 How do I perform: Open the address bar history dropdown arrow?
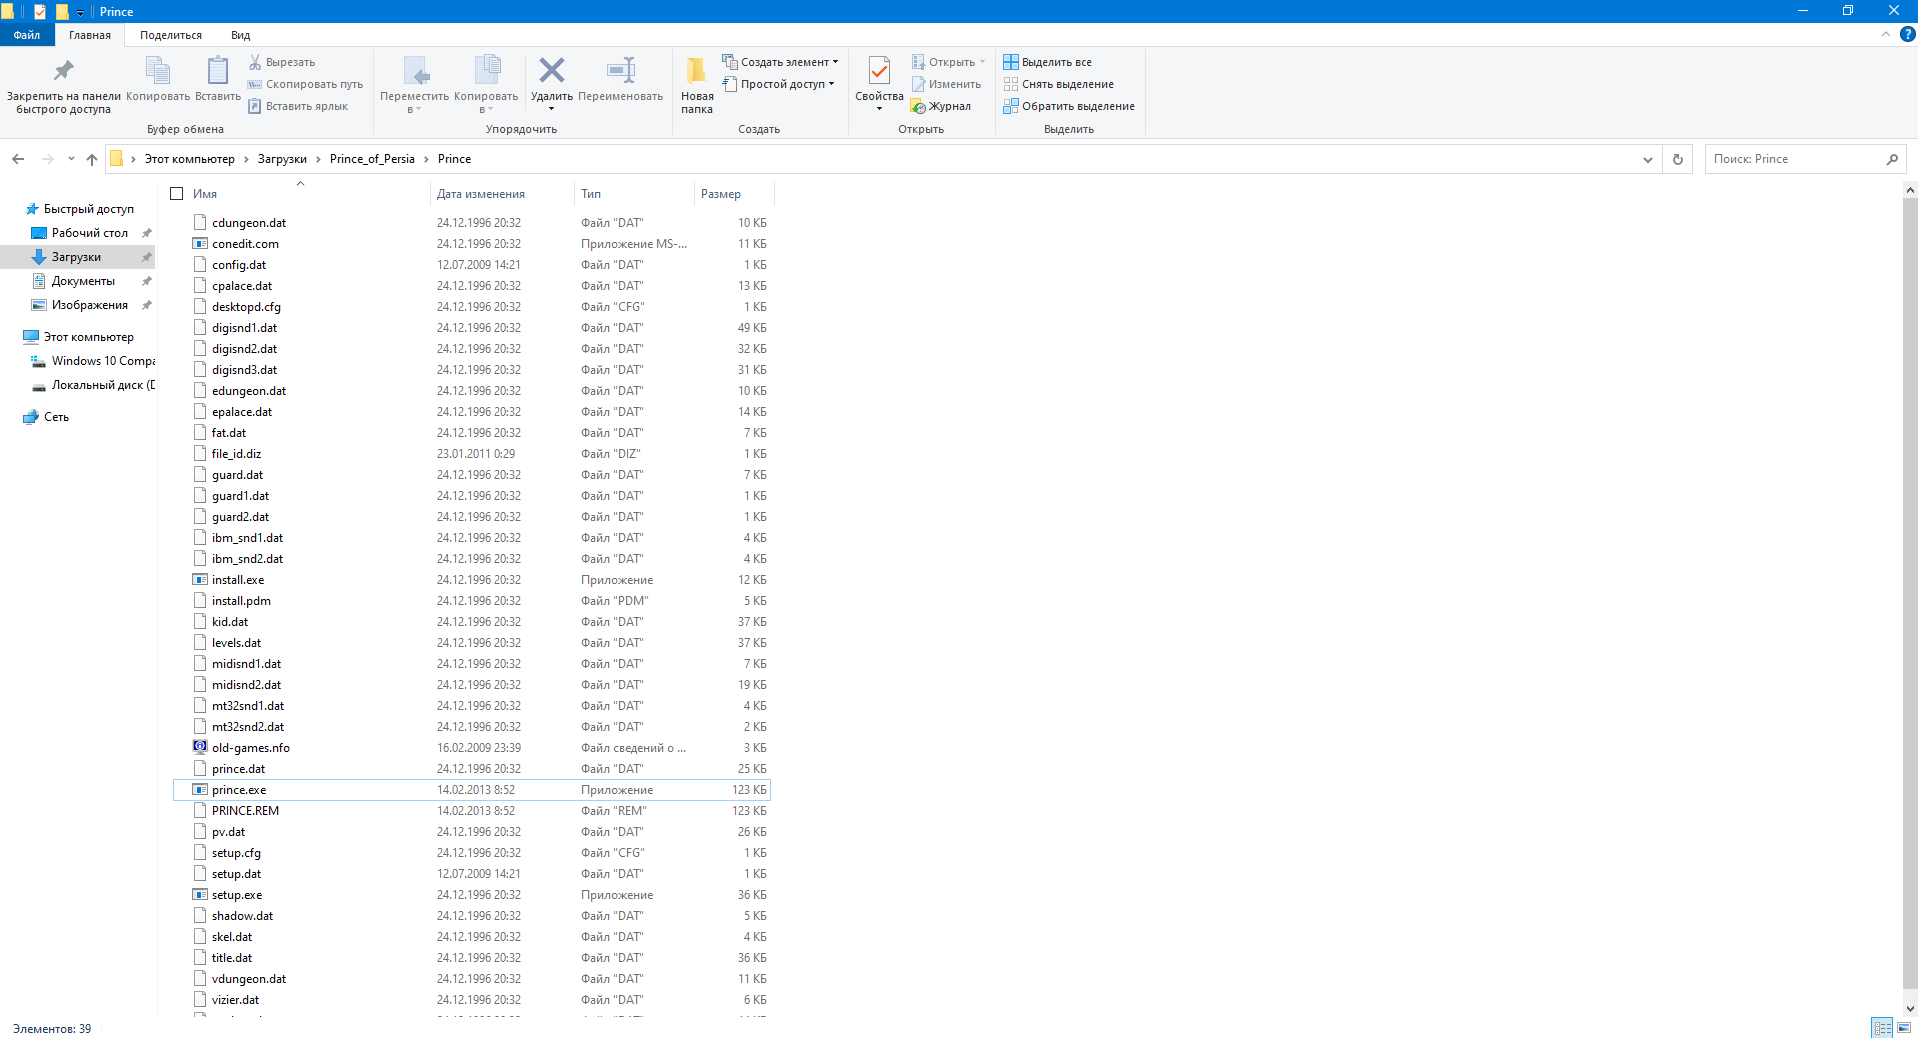point(1648,159)
